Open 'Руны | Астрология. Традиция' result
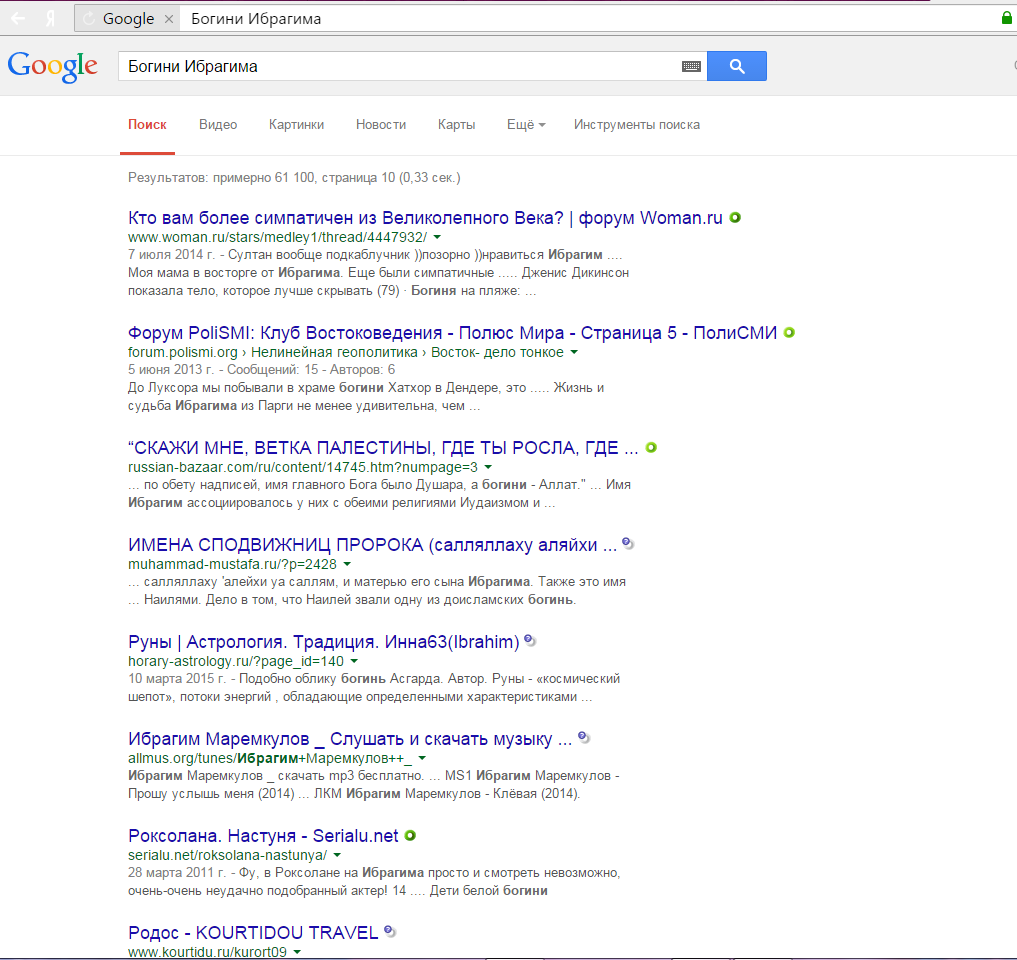The image size is (1017, 960). click(324, 642)
